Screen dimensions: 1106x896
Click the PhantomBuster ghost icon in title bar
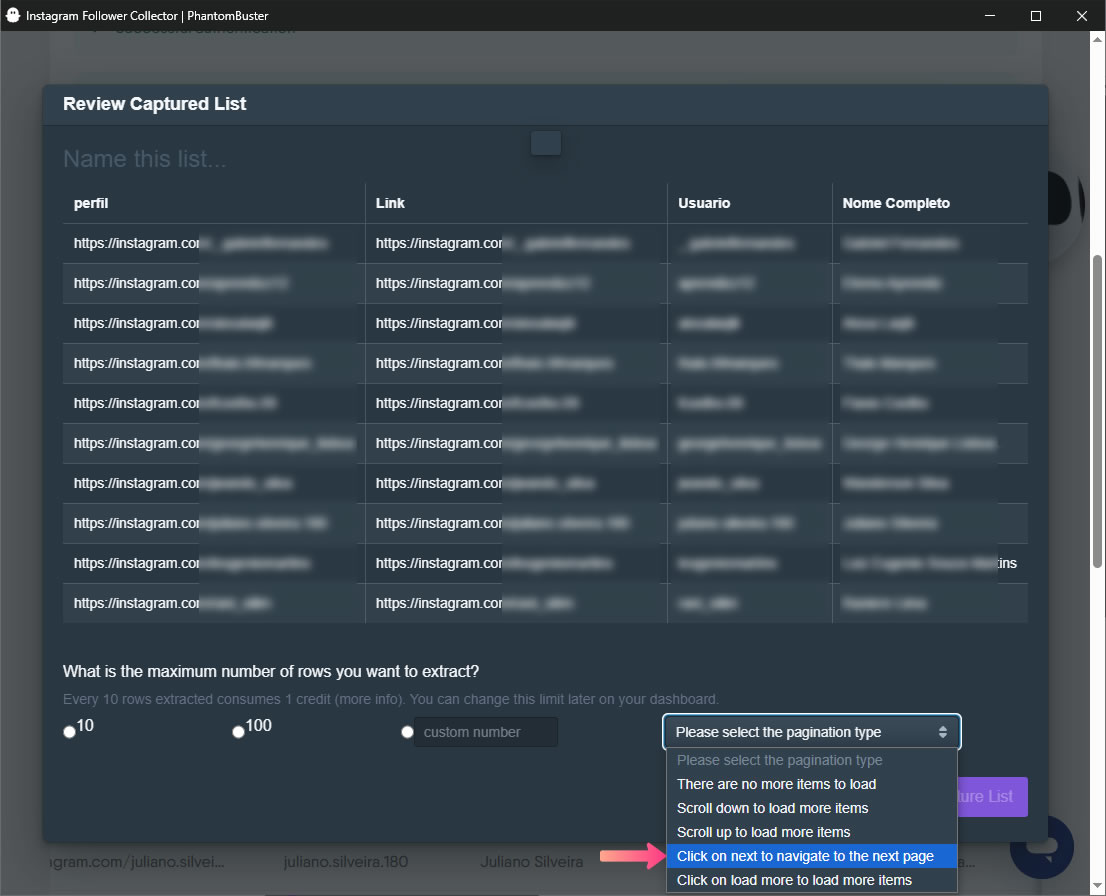coord(13,15)
